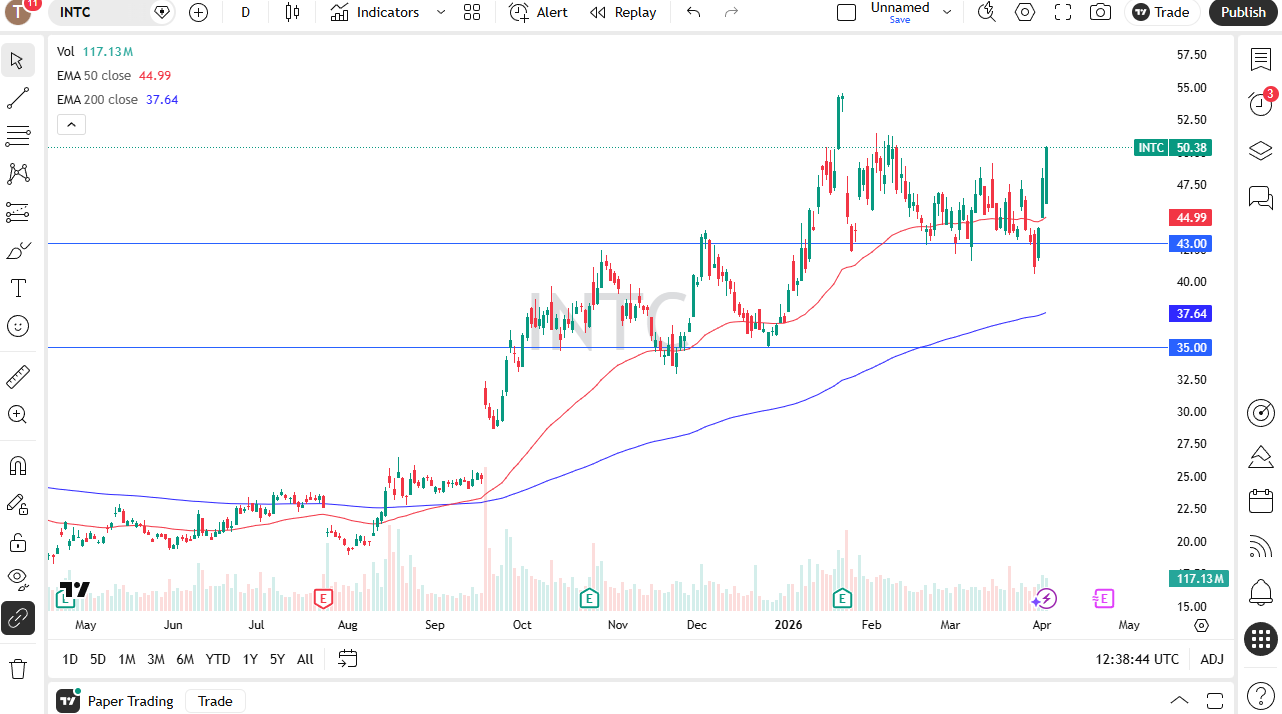Select the 6M date range

click(185, 659)
